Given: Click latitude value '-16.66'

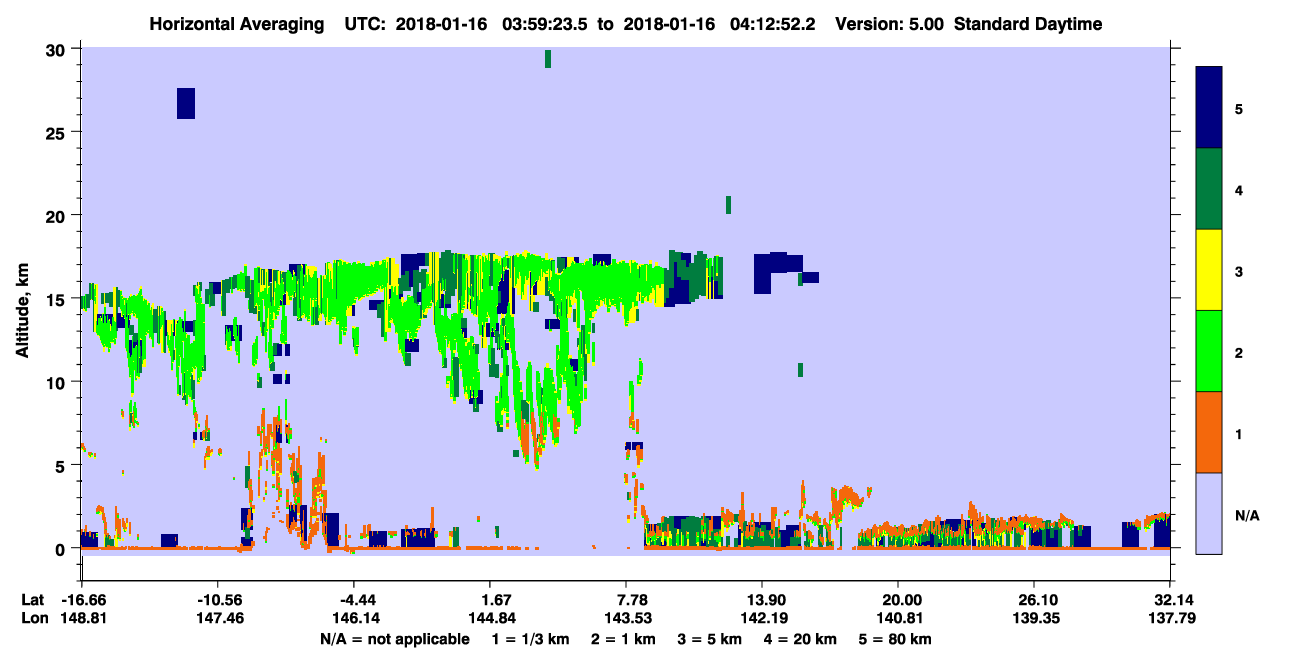Looking at the screenshot, I should tap(82, 600).
